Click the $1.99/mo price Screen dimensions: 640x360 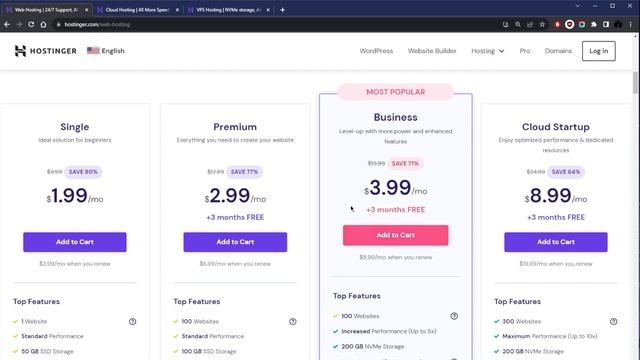[75, 196]
